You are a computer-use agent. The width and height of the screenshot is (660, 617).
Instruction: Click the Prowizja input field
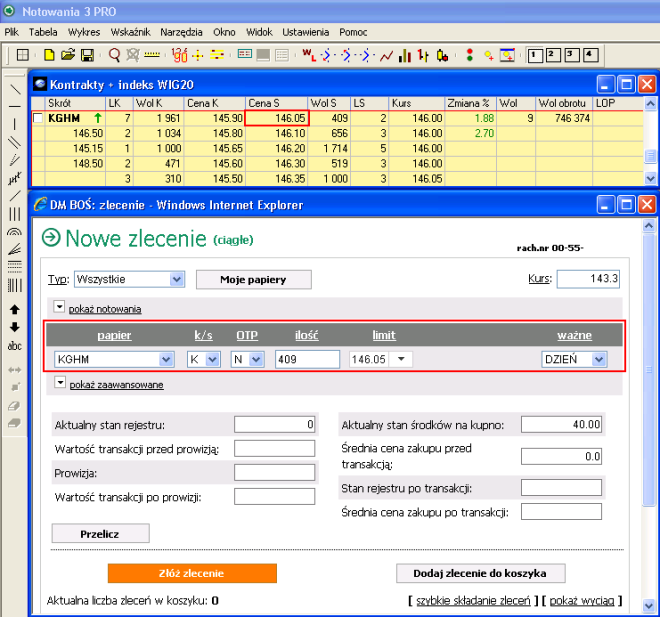coord(274,473)
